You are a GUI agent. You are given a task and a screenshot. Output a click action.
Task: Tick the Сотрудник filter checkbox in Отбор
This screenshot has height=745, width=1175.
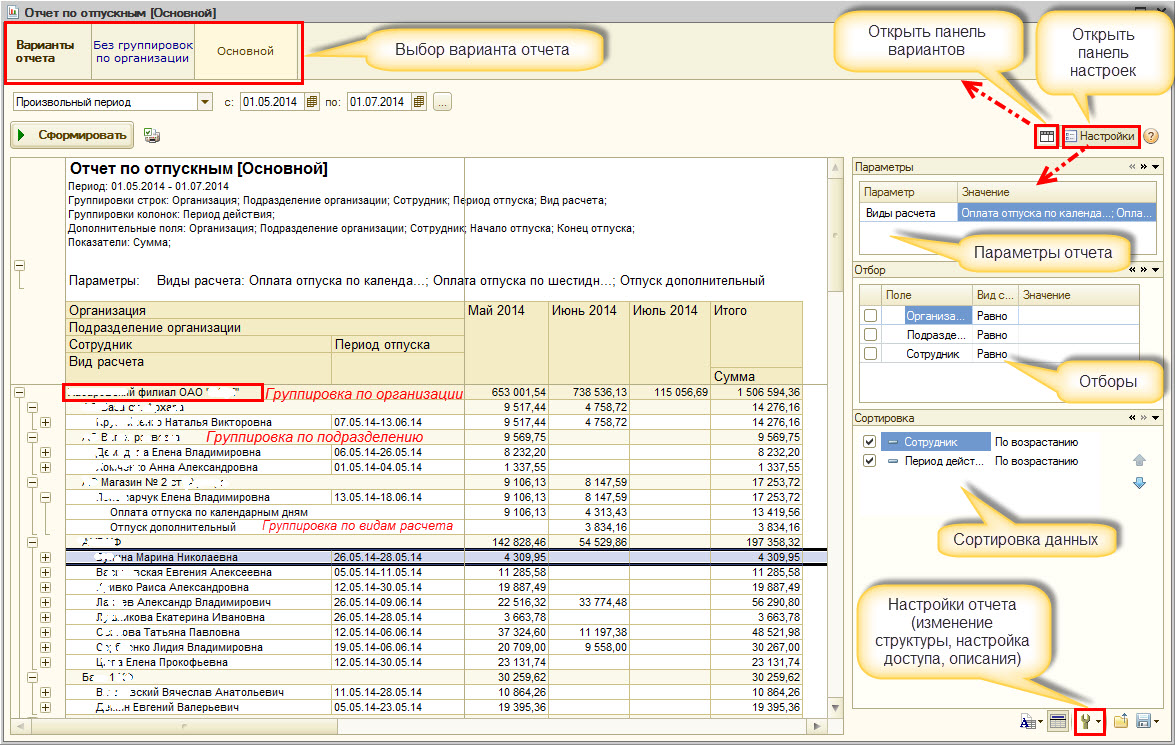[871, 354]
